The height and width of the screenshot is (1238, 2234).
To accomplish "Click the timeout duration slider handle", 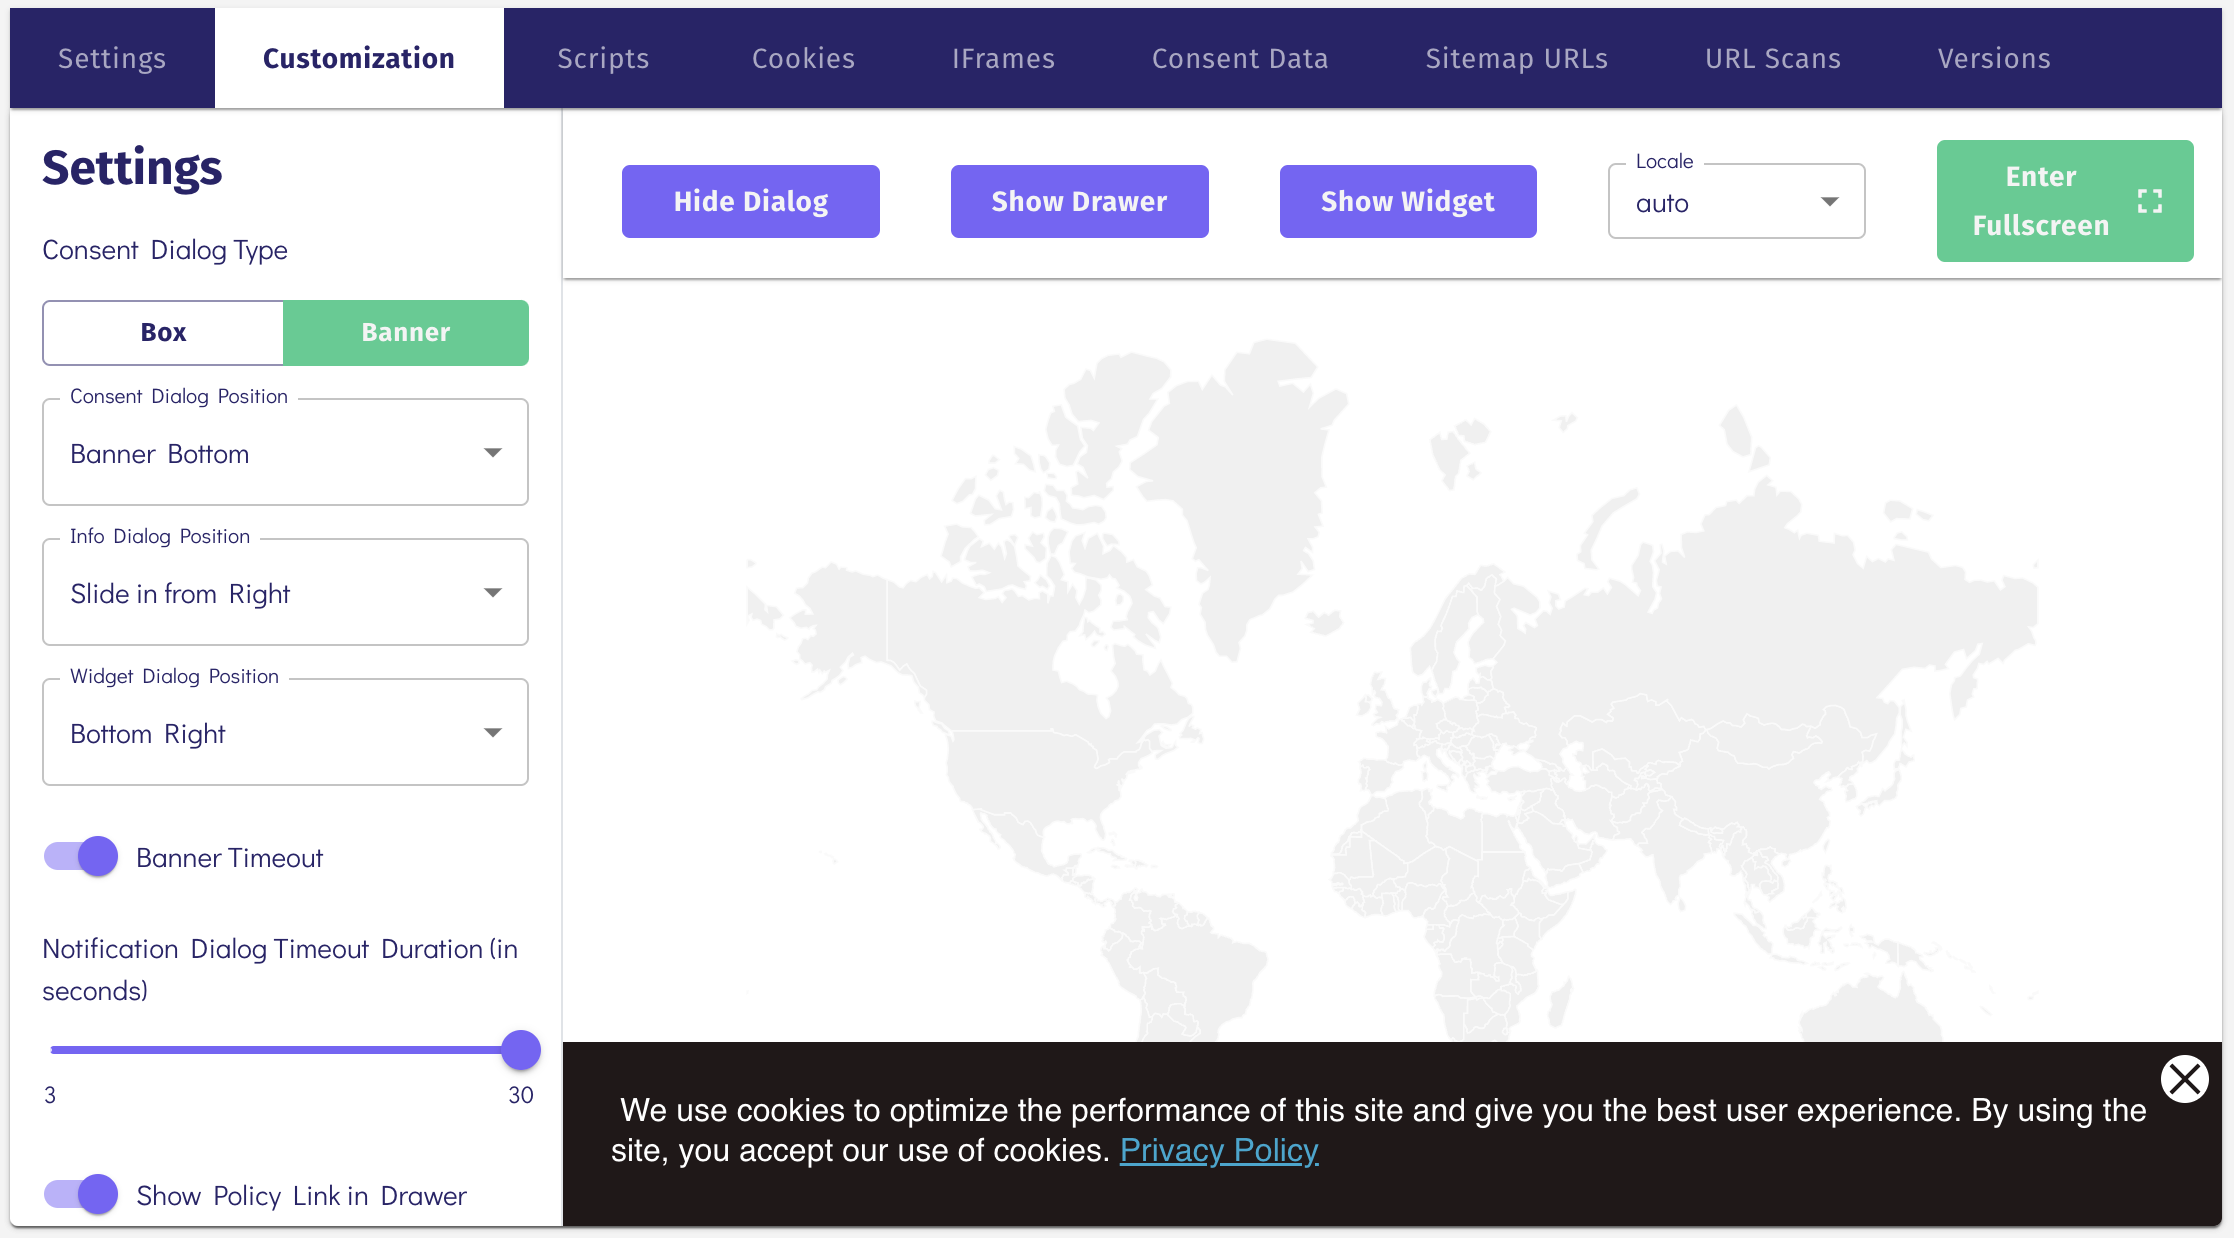I will point(520,1050).
